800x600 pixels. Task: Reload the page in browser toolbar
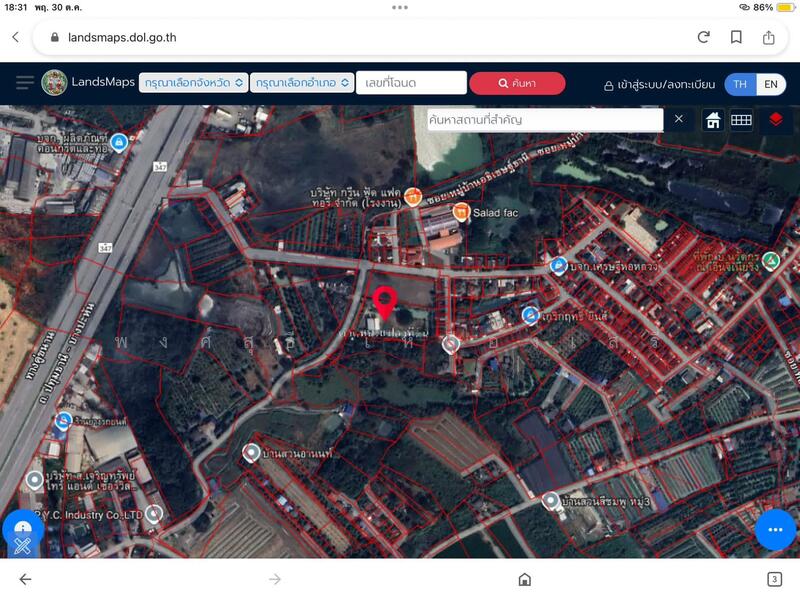tap(704, 37)
